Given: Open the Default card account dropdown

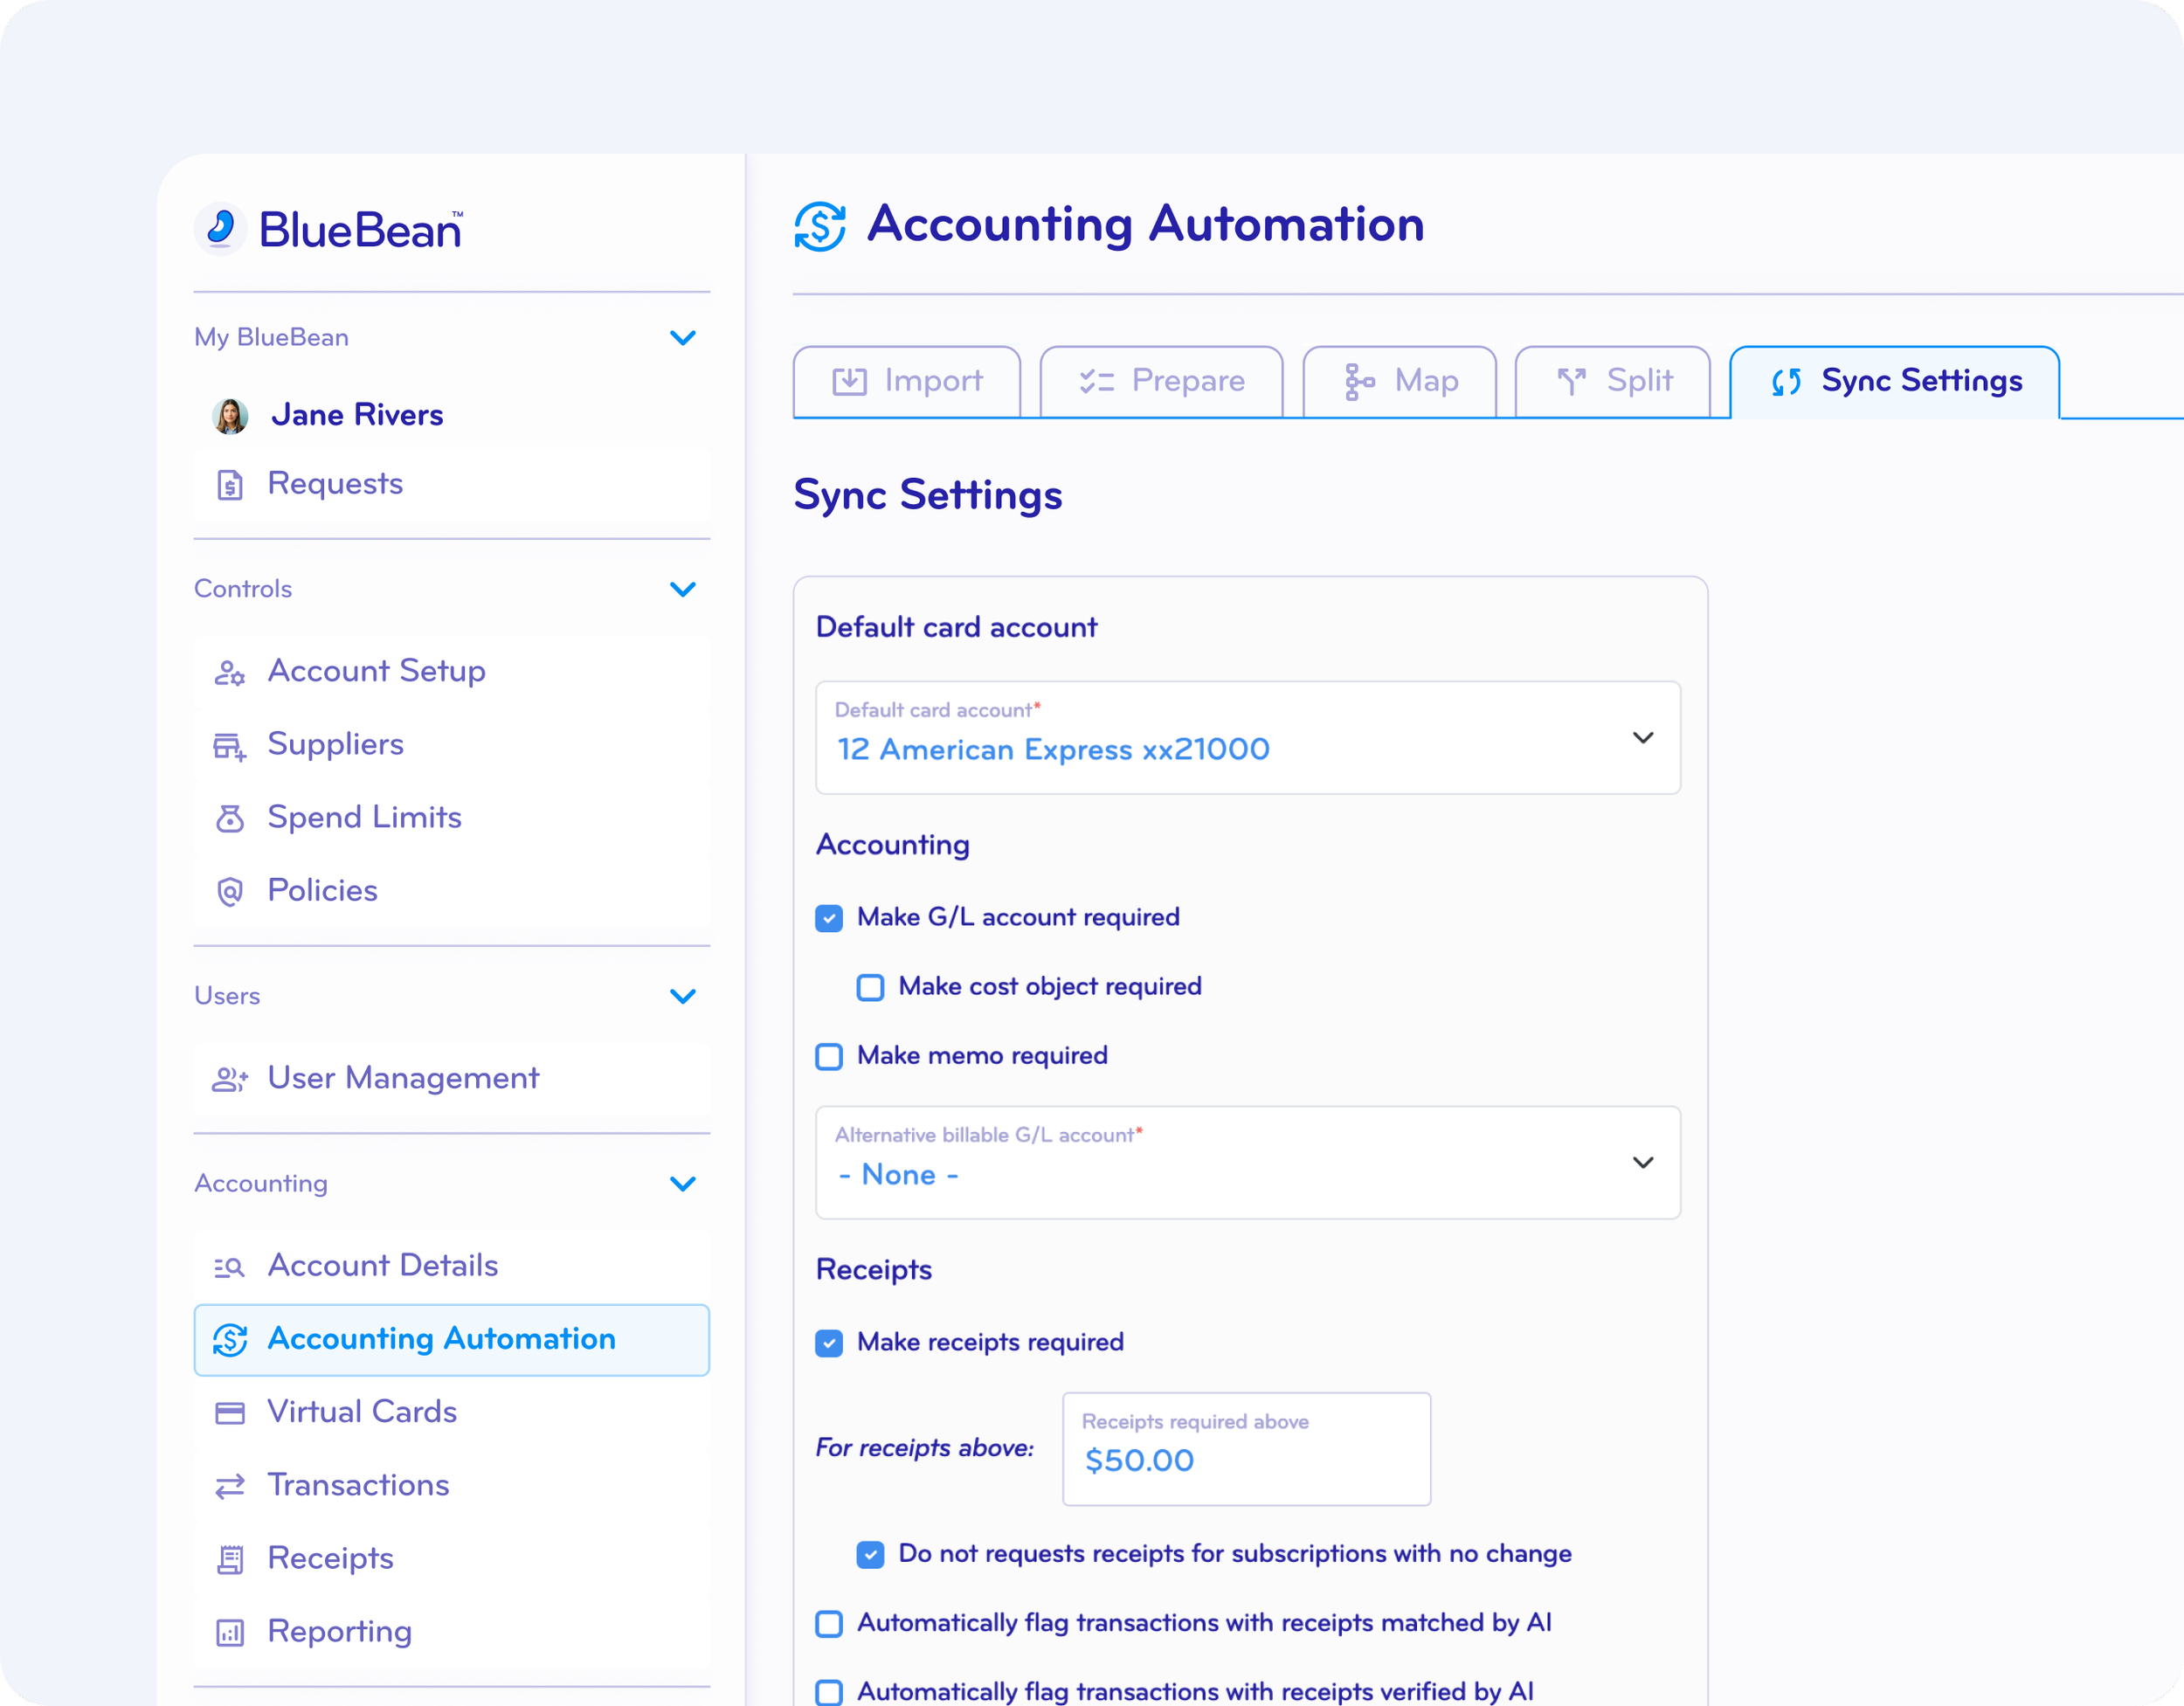Looking at the screenshot, I should pyautogui.click(x=1643, y=738).
